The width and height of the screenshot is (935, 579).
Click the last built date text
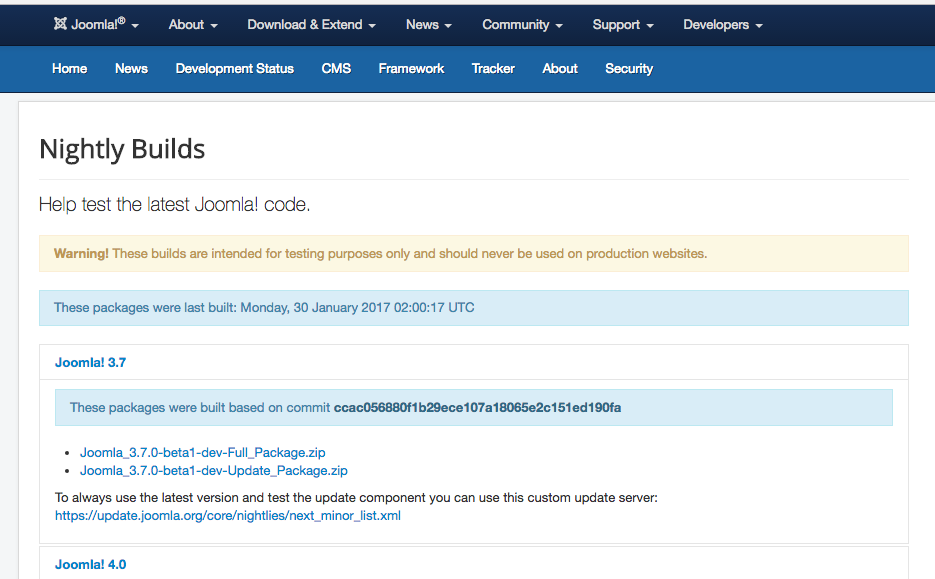pos(264,308)
